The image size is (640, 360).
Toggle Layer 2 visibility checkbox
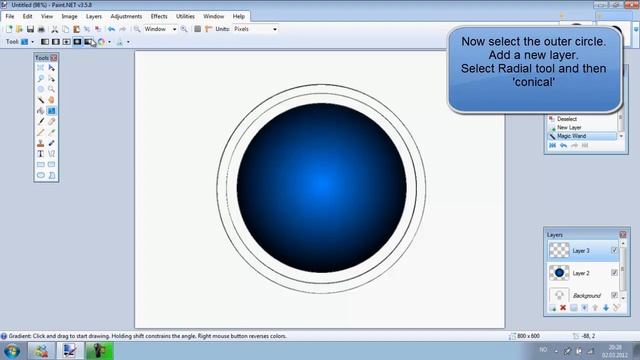pos(614,273)
